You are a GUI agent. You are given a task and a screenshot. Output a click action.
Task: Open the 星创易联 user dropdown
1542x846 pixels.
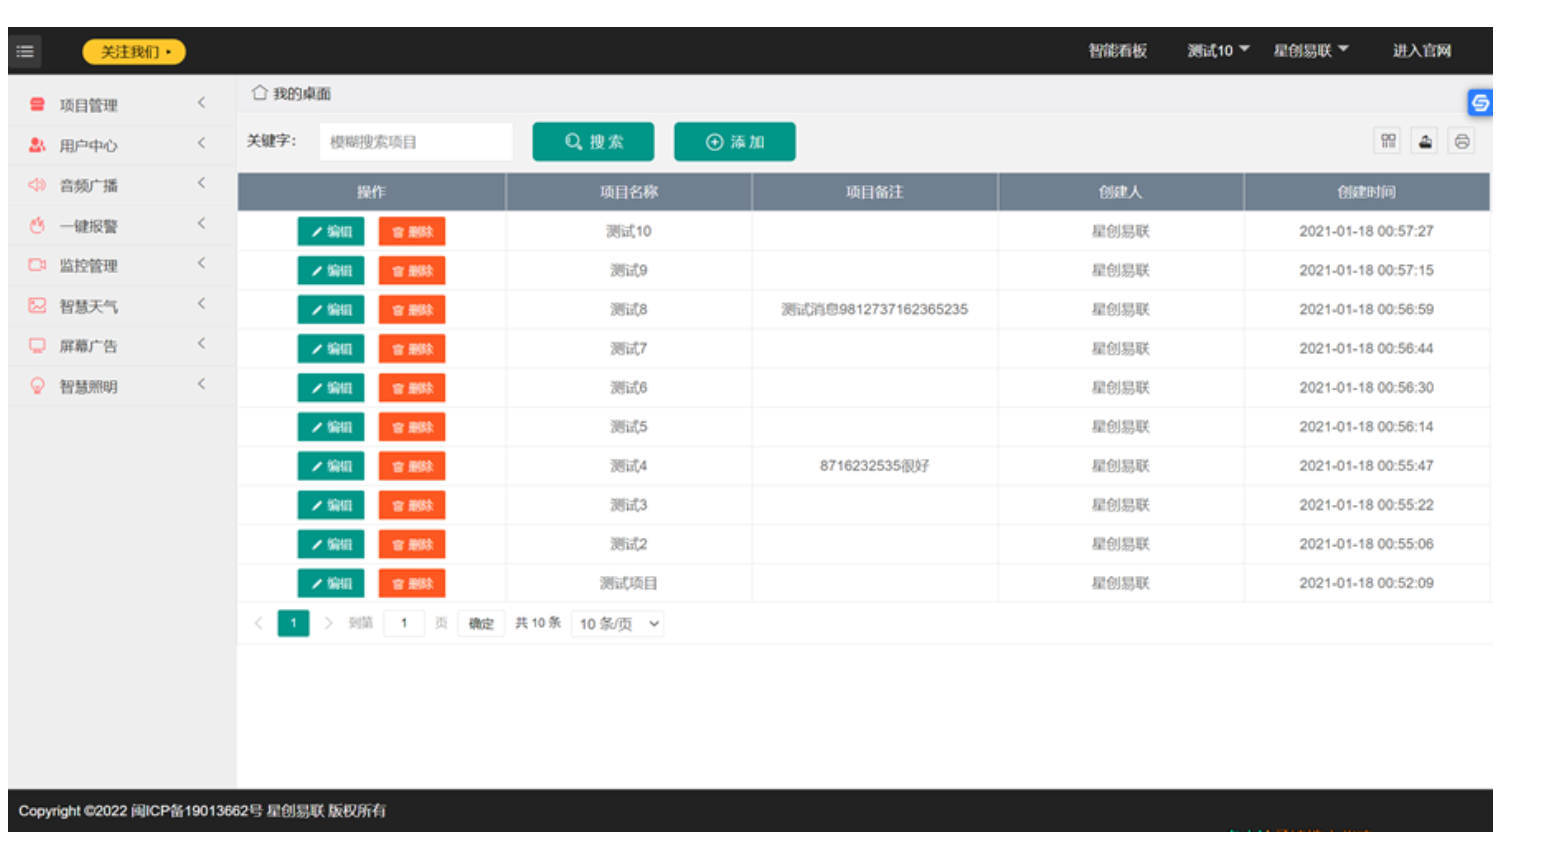[1310, 51]
